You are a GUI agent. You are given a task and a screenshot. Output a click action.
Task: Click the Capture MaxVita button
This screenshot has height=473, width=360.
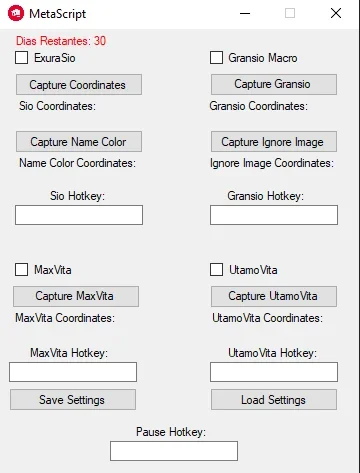pyautogui.click(x=76, y=296)
